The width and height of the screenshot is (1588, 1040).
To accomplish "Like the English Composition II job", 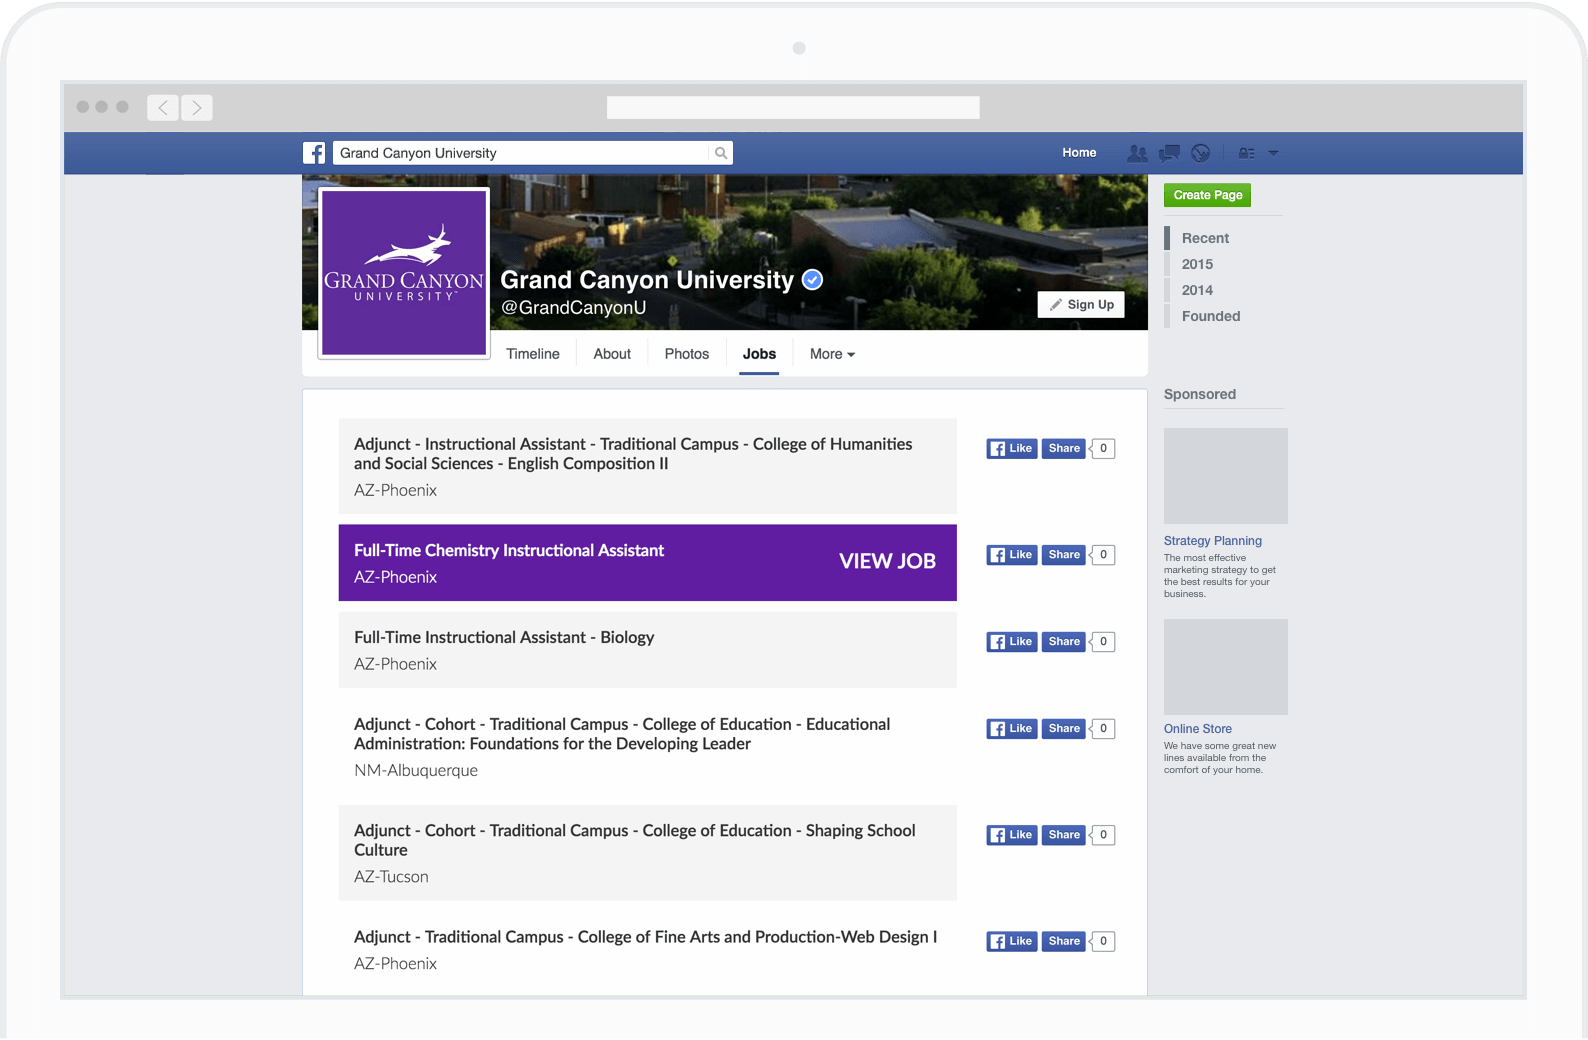I will tap(1011, 449).
